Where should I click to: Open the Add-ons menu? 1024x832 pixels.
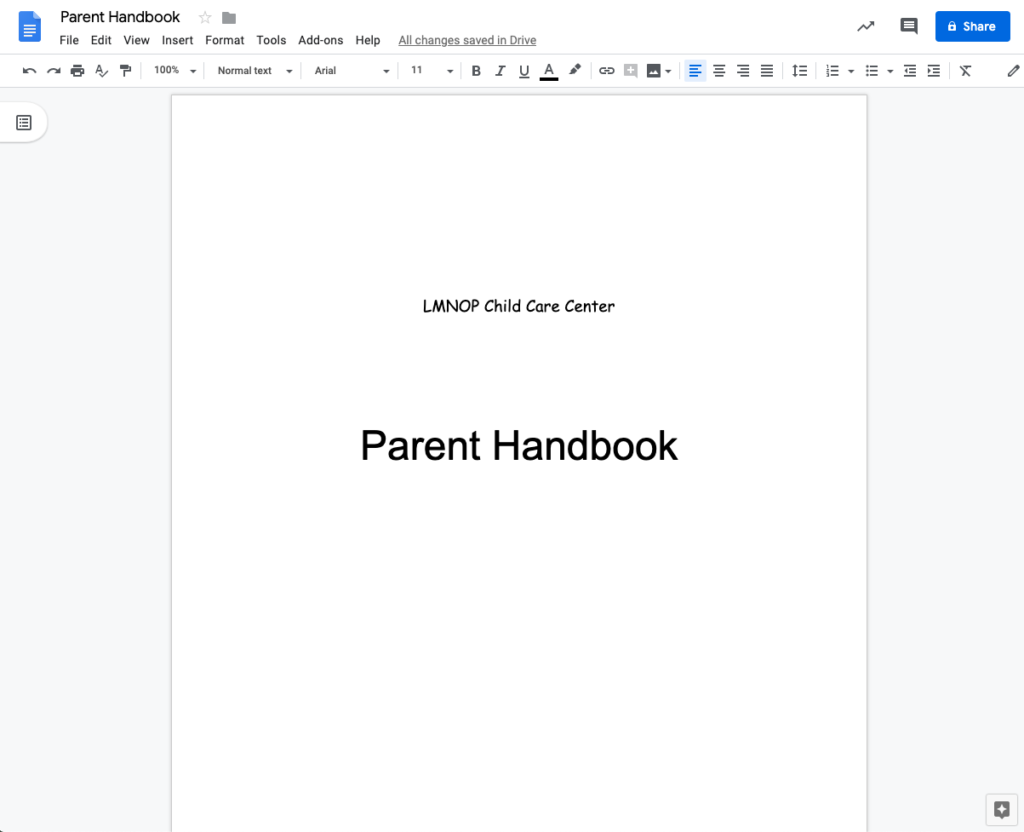click(x=320, y=40)
